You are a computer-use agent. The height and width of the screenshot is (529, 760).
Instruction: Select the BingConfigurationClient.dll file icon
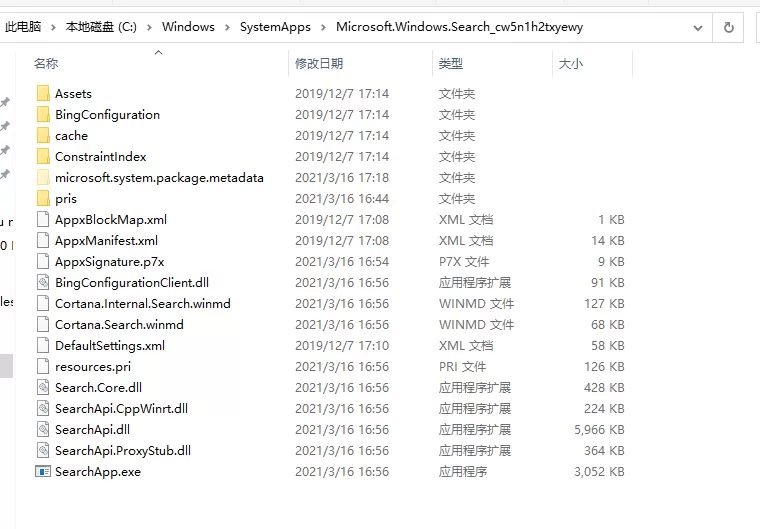[43, 282]
